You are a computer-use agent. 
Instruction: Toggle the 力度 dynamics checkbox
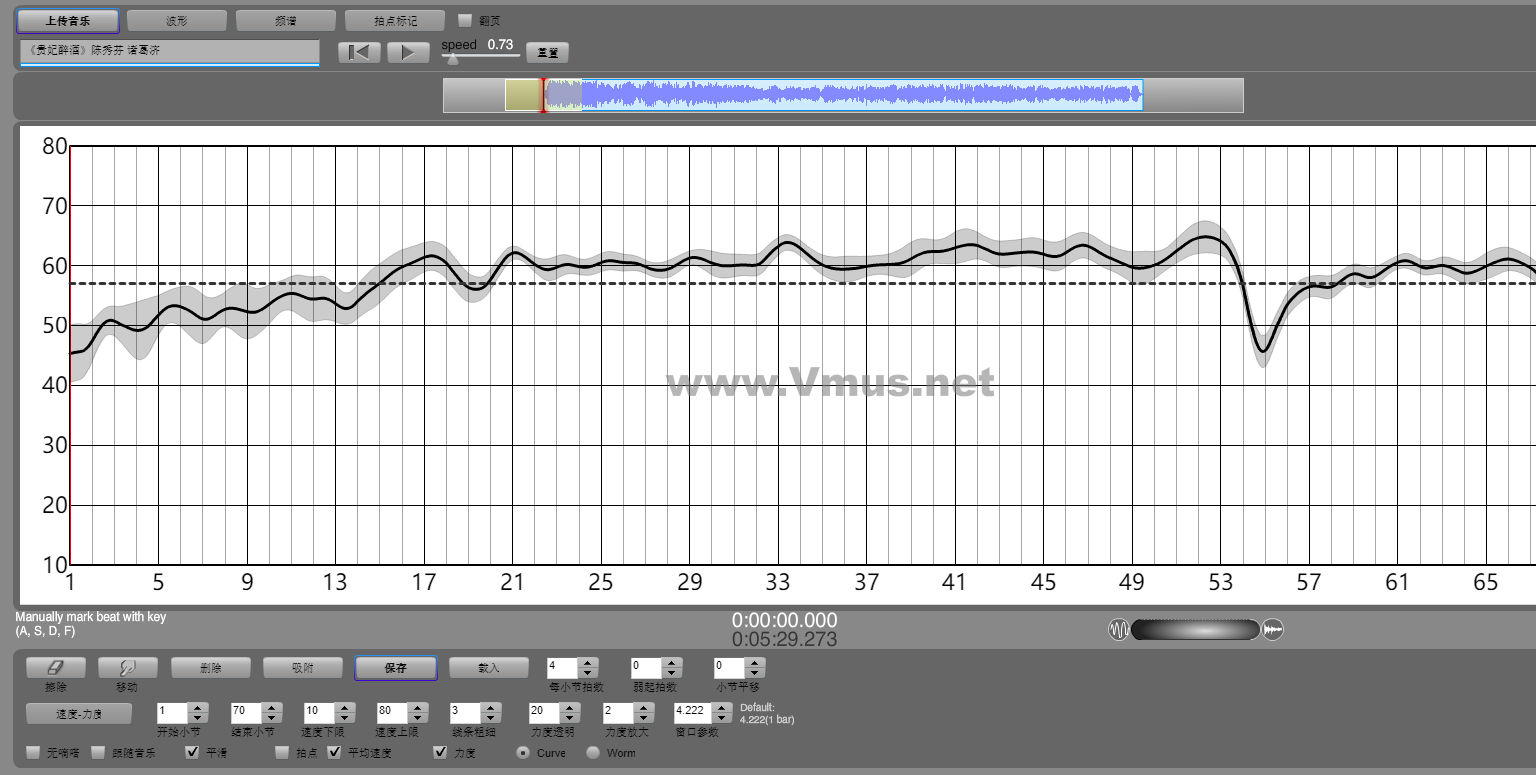coord(440,752)
